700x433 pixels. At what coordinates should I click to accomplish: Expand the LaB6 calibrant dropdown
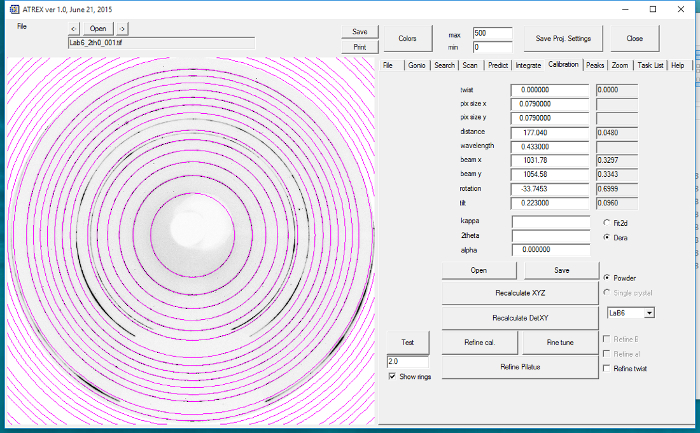click(x=650, y=313)
